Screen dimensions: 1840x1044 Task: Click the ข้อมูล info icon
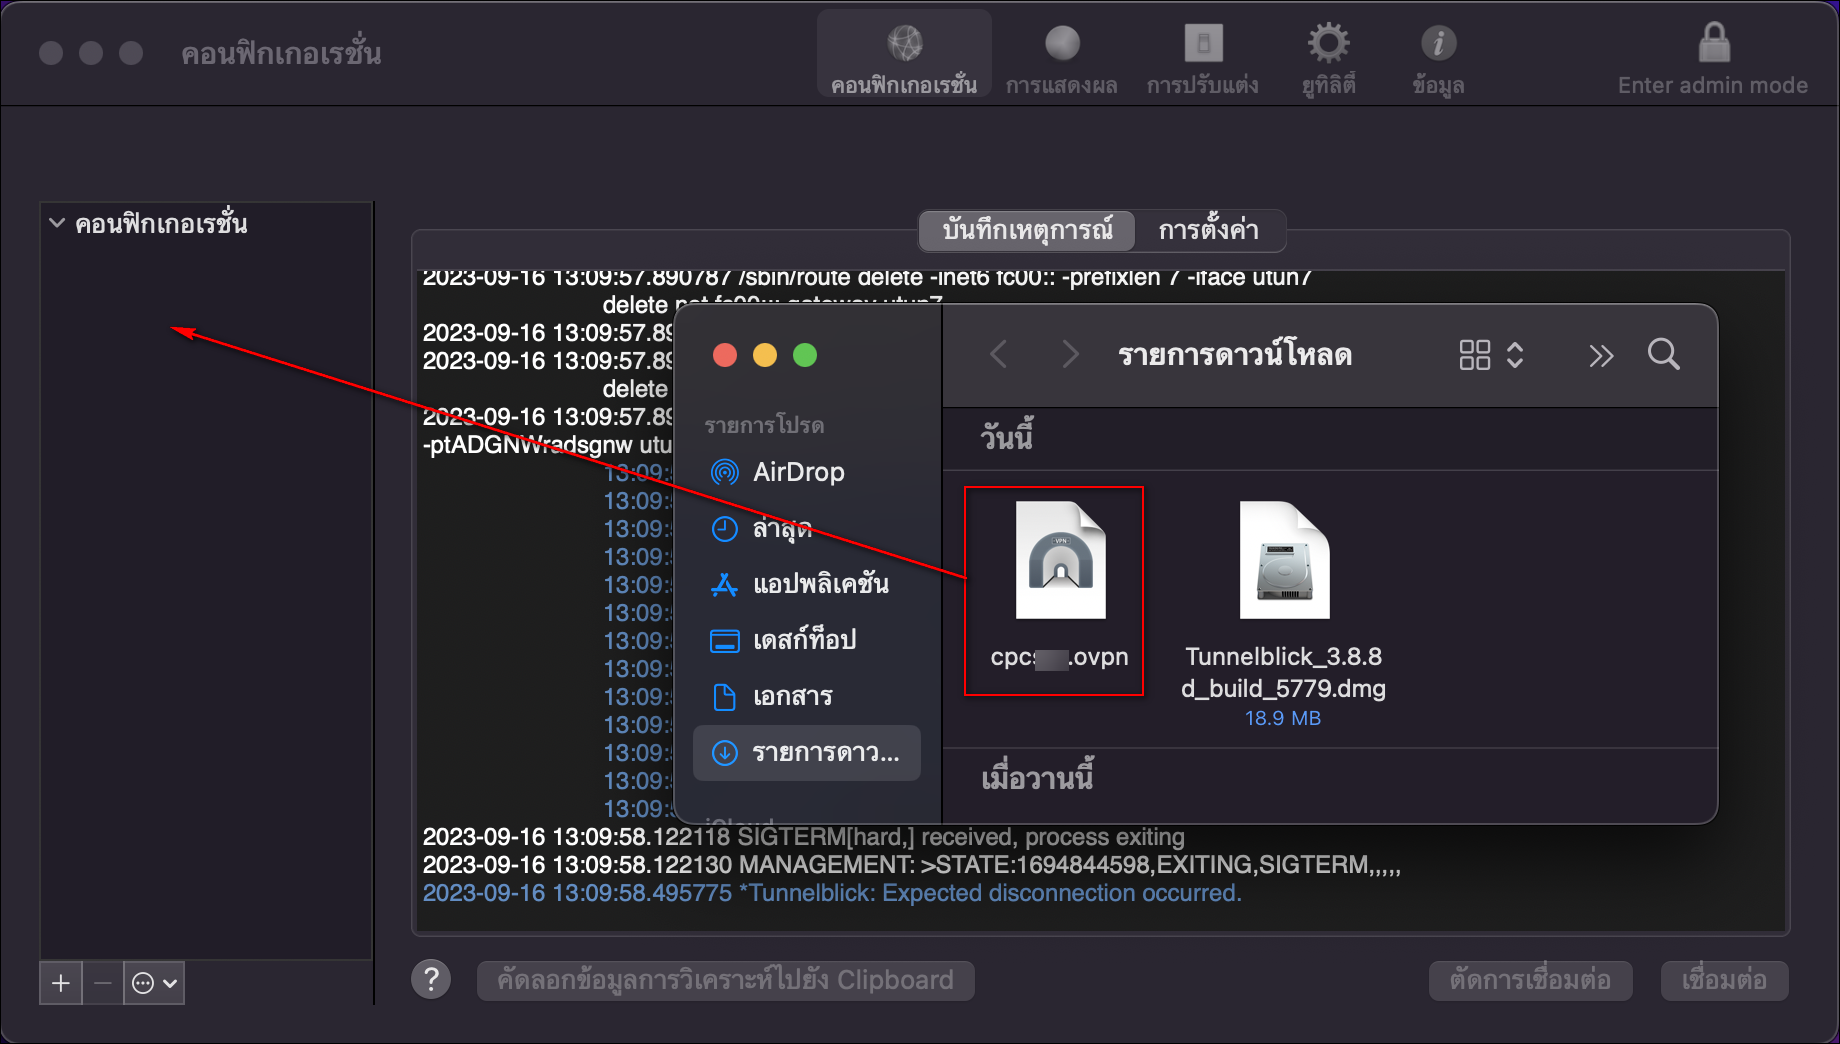[x=1437, y=42]
